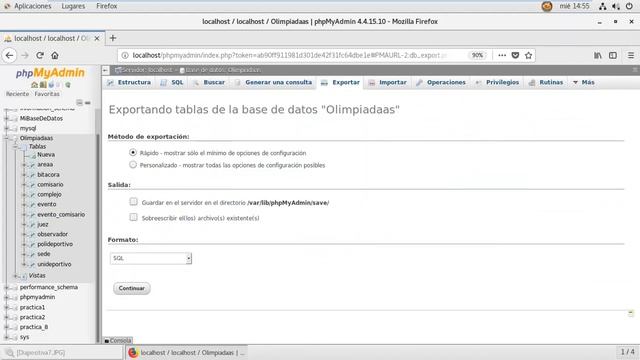Open a new Firefox tab

pyautogui.click(x=113, y=38)
